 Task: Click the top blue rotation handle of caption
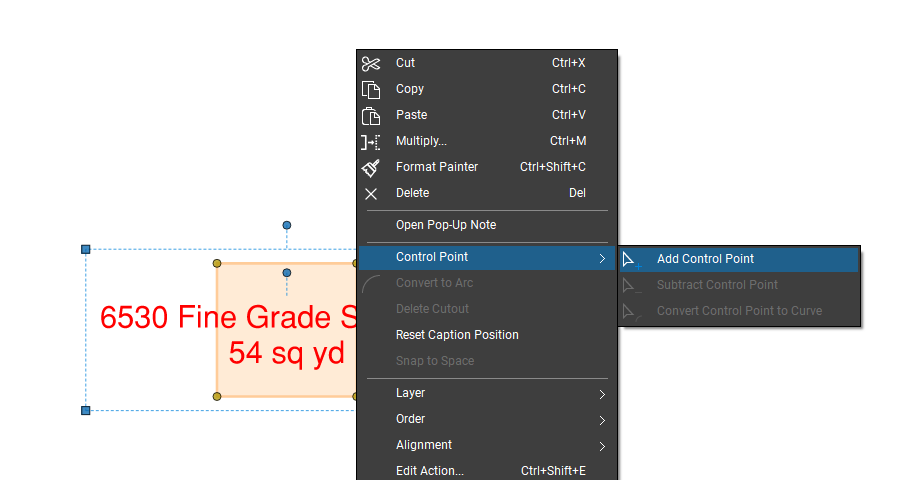coord(287,225)
